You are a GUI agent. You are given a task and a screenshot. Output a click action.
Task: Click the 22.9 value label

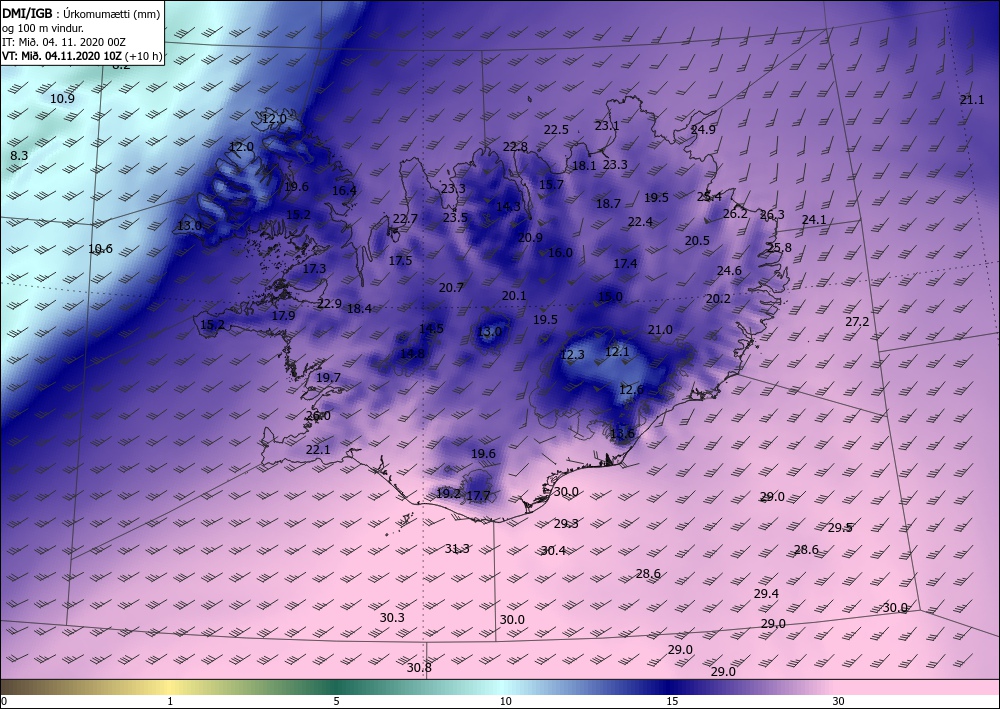330,303
